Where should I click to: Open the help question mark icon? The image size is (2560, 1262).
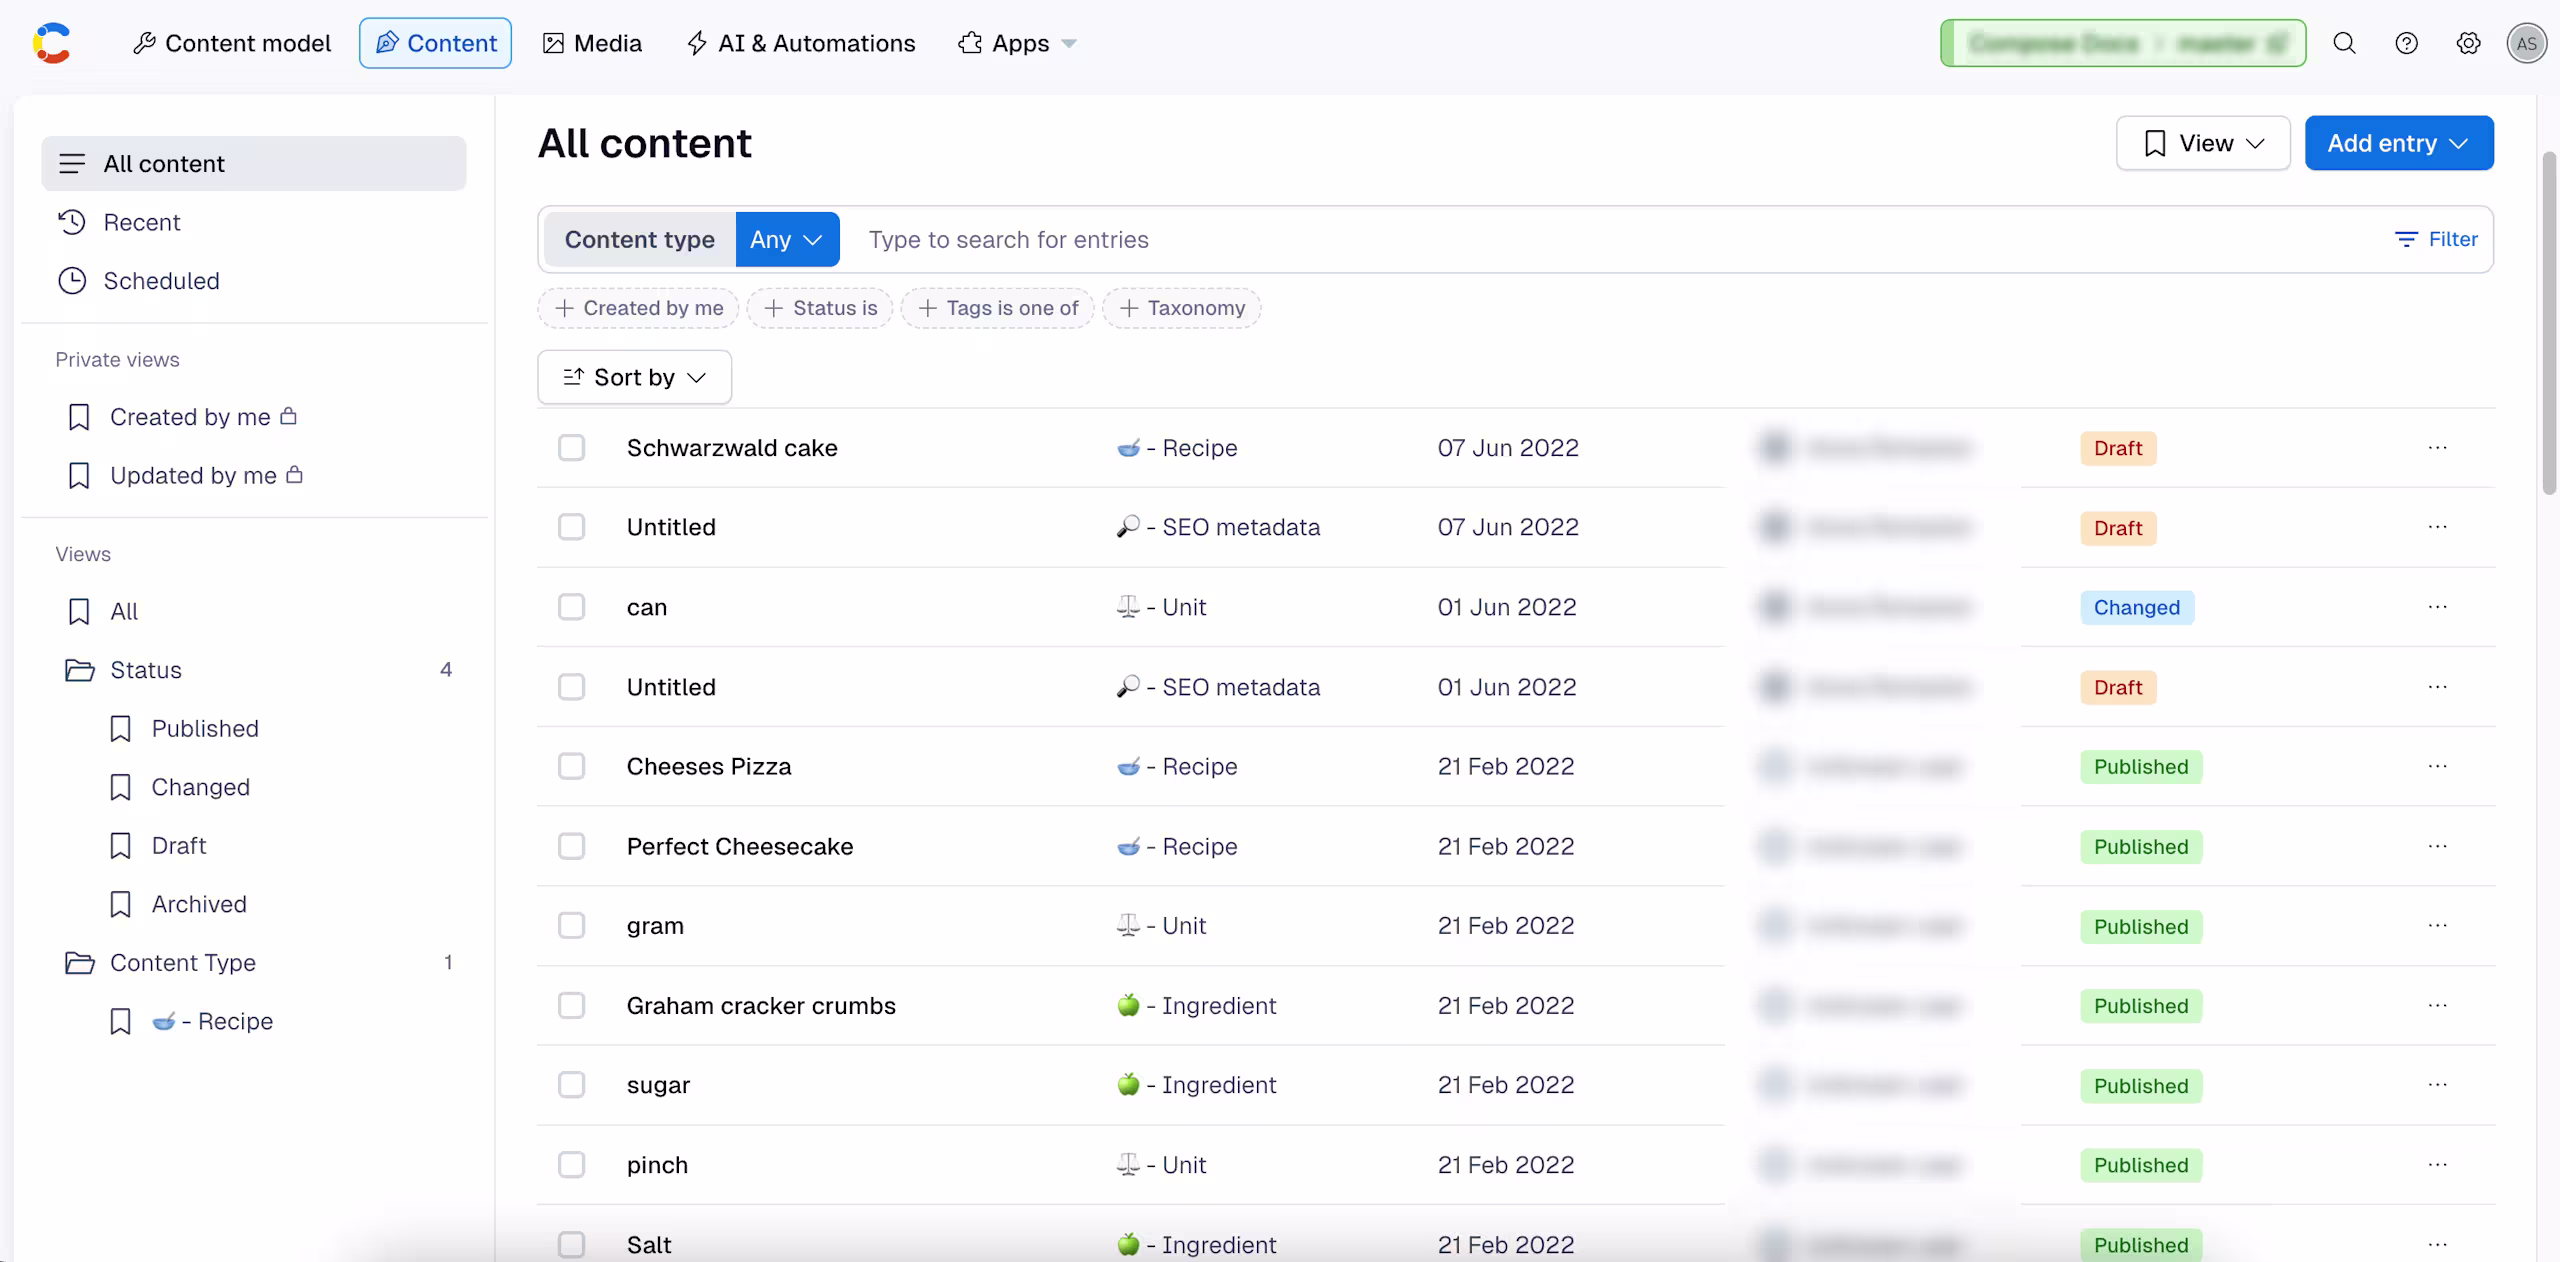pyautogui.click(x=2407, y=43)
